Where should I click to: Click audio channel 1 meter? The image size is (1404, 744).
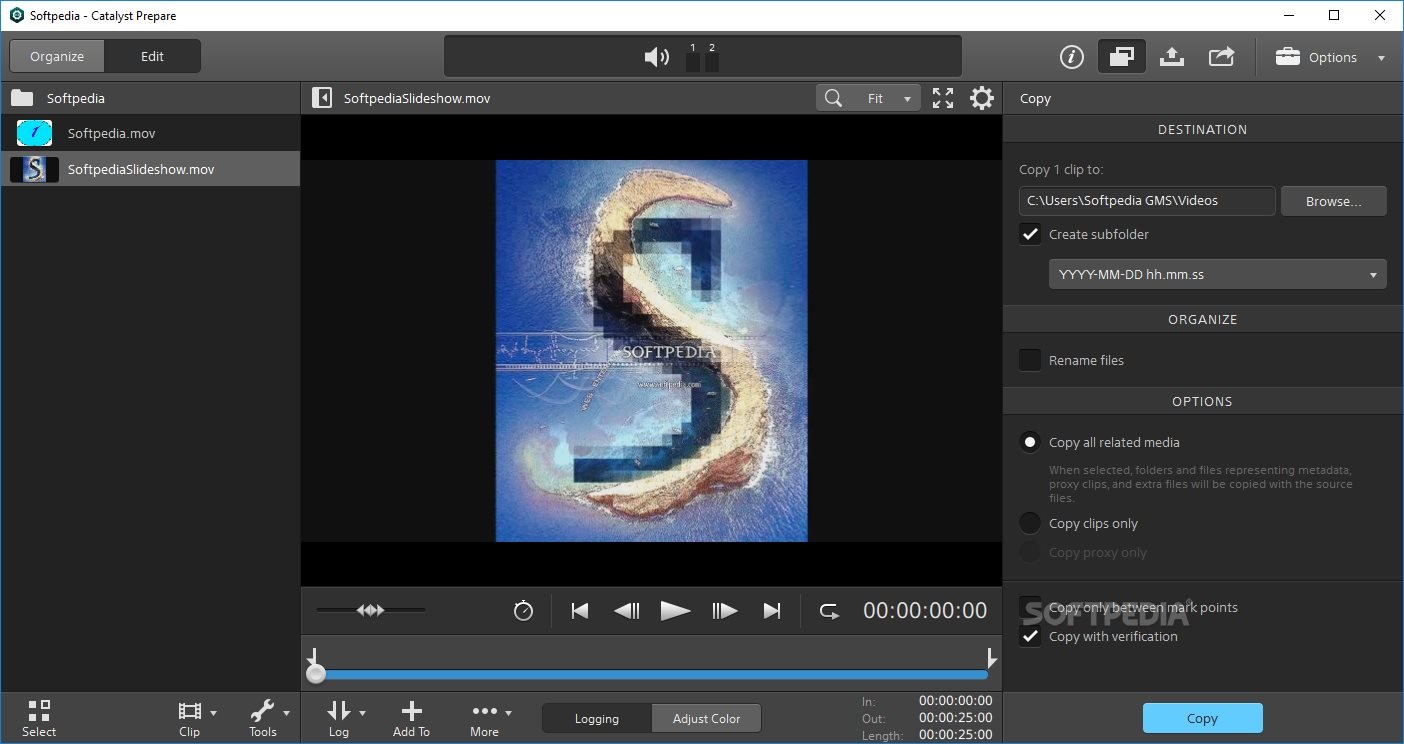[x=693, y=62]
